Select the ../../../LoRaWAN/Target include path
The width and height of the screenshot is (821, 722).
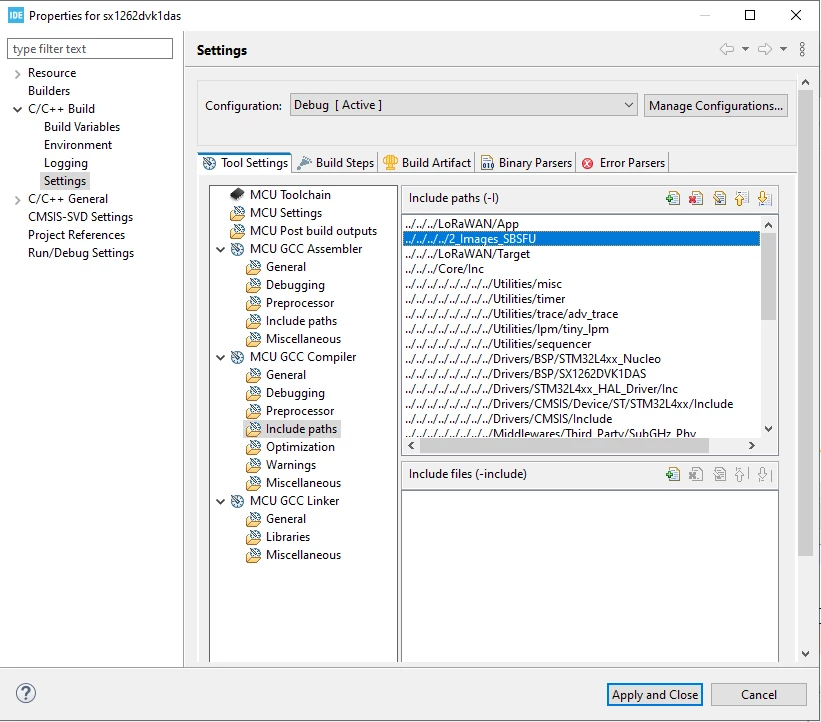[467, 254]
